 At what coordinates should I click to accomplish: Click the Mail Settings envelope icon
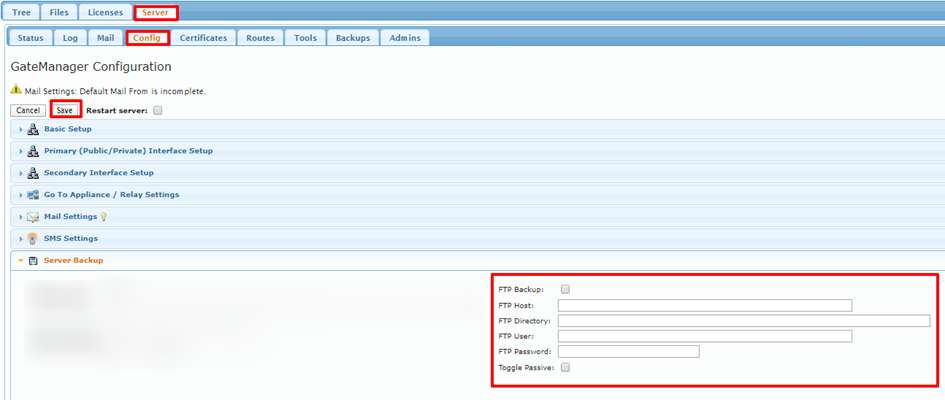coord(33,217)
